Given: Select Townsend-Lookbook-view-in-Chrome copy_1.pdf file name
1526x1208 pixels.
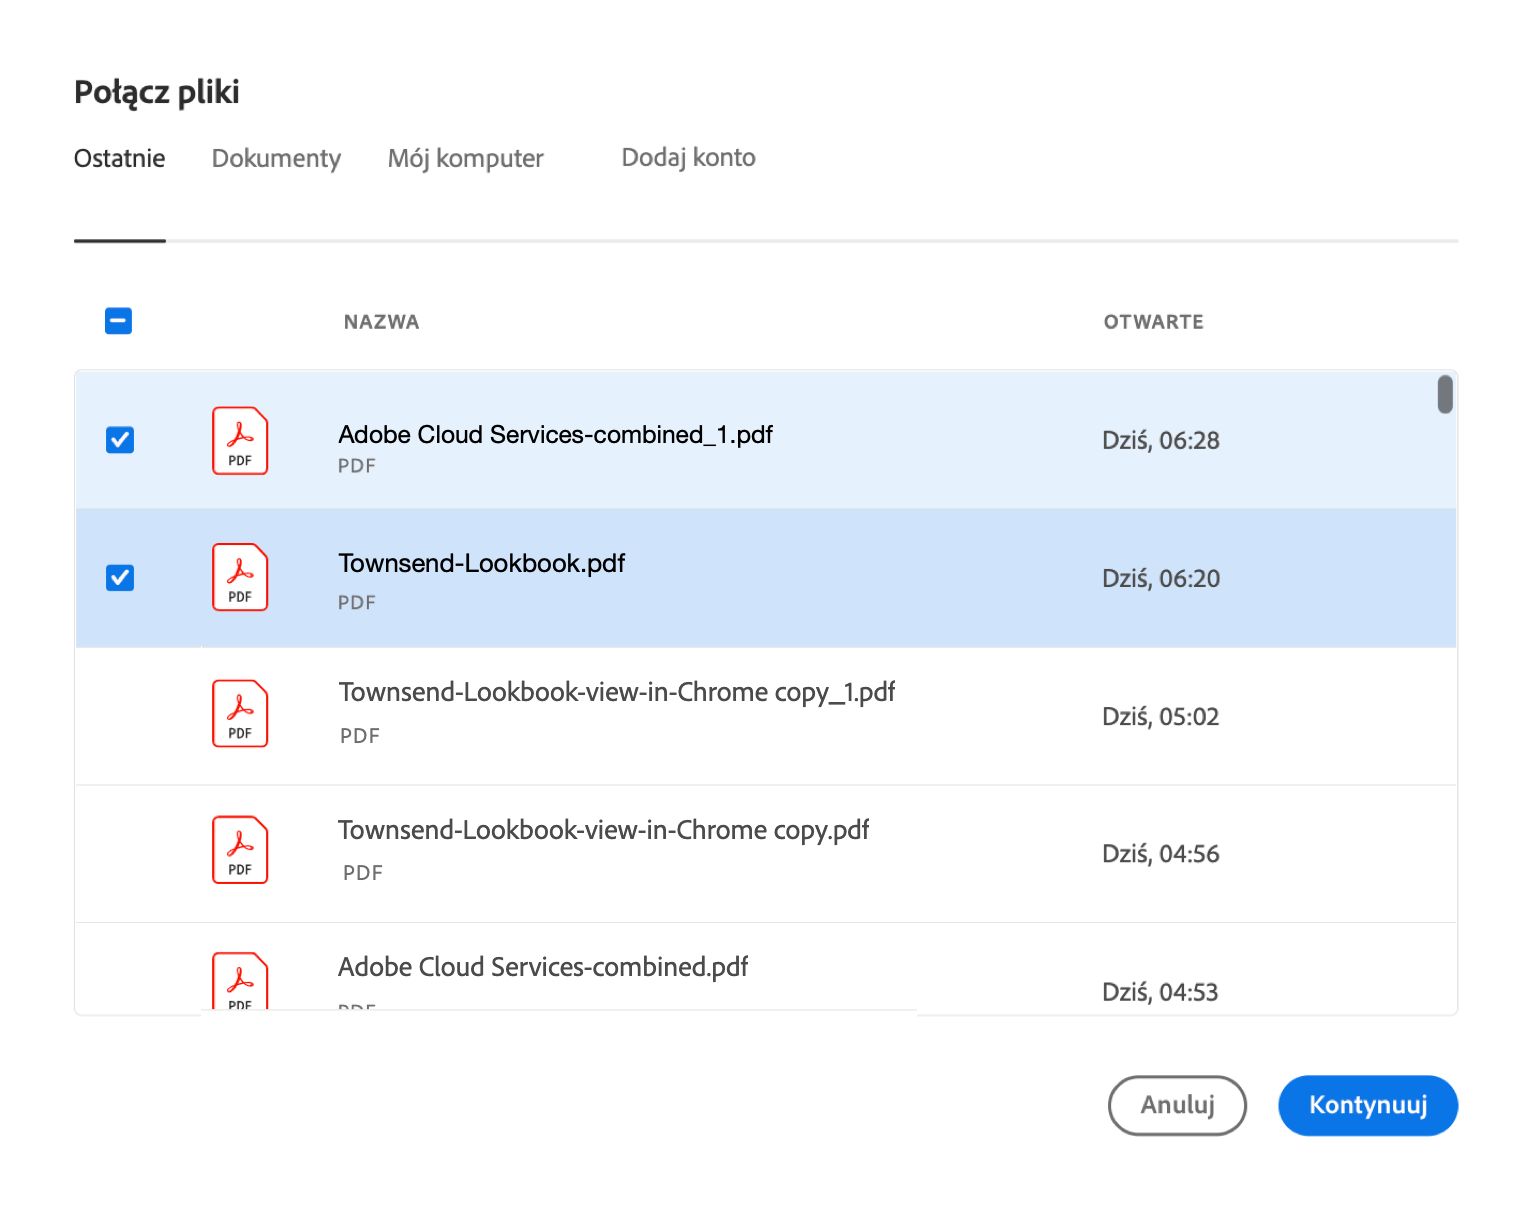Looking at the screenshot, I should (x=617, y=692).
